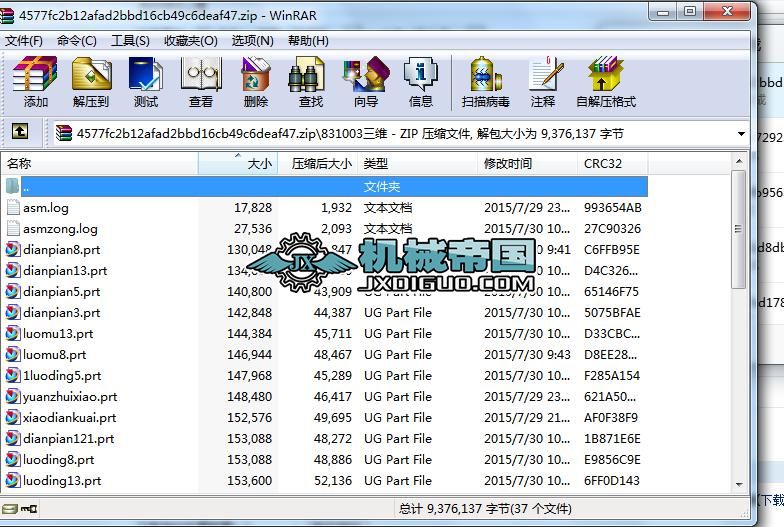Open the 命令(C) menu
This screenshot has height=527, width=784.
[76, 40]
